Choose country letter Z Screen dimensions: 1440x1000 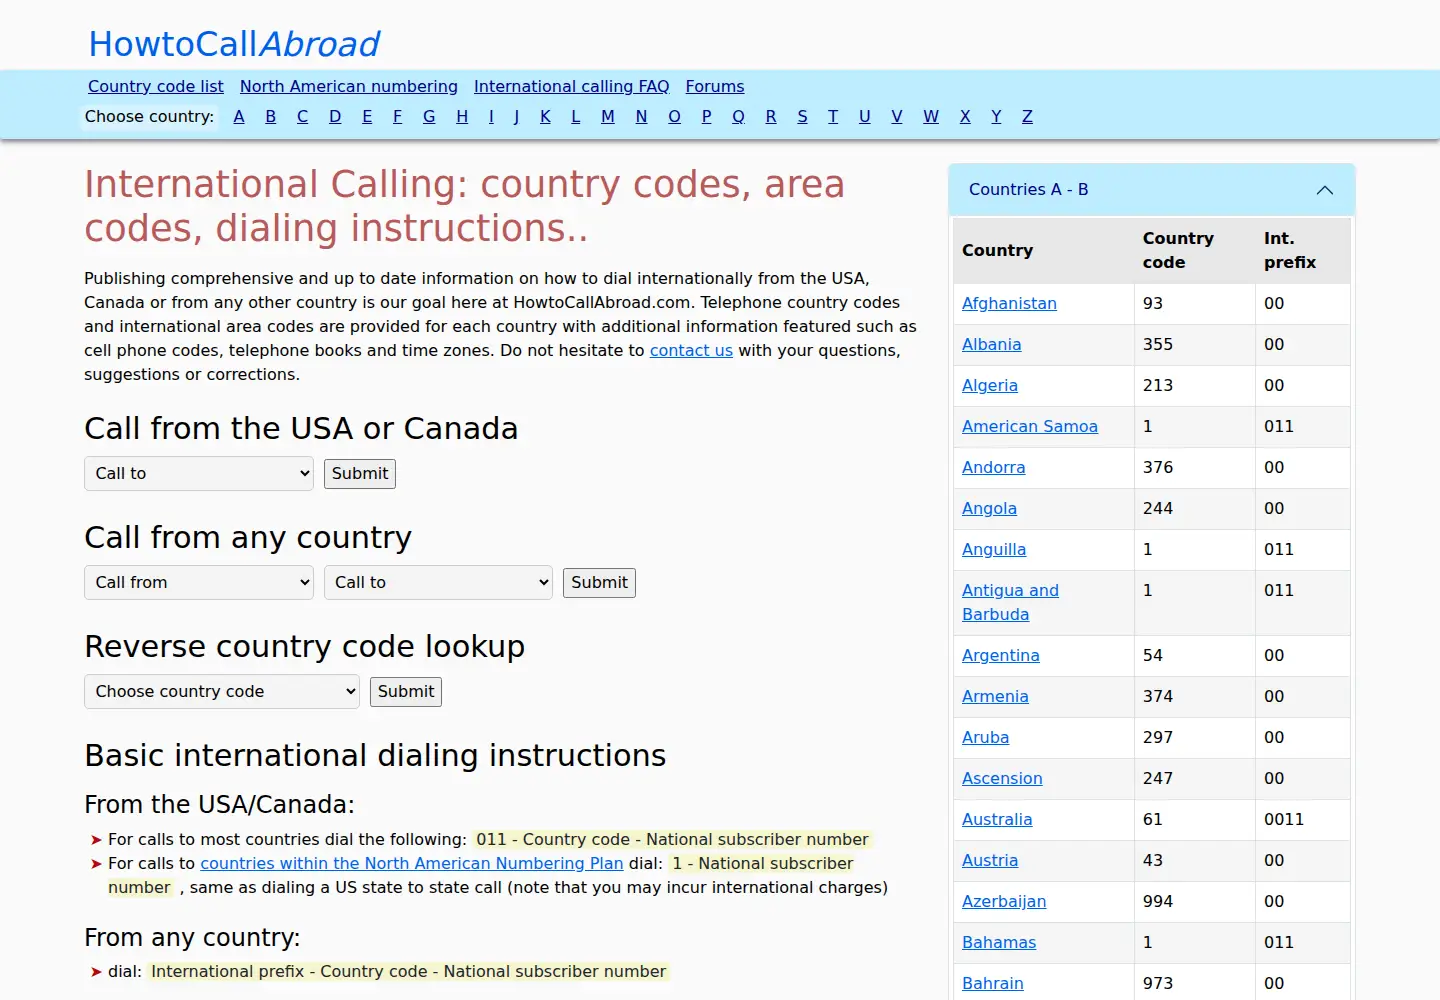tap(1027, 117)
